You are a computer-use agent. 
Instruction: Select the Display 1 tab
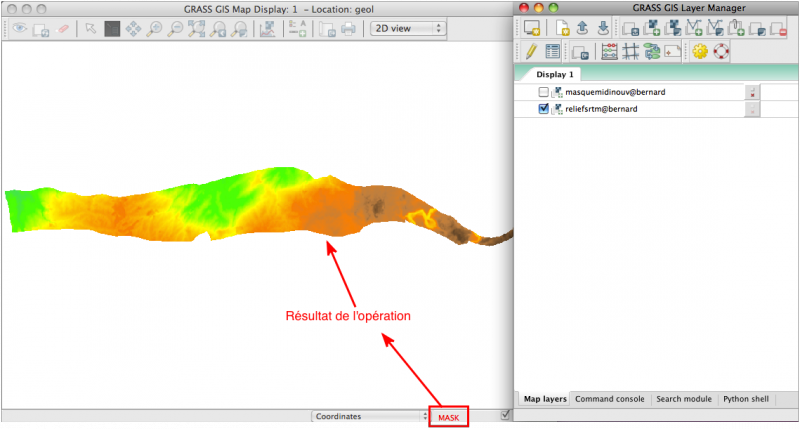click(555, 74)
